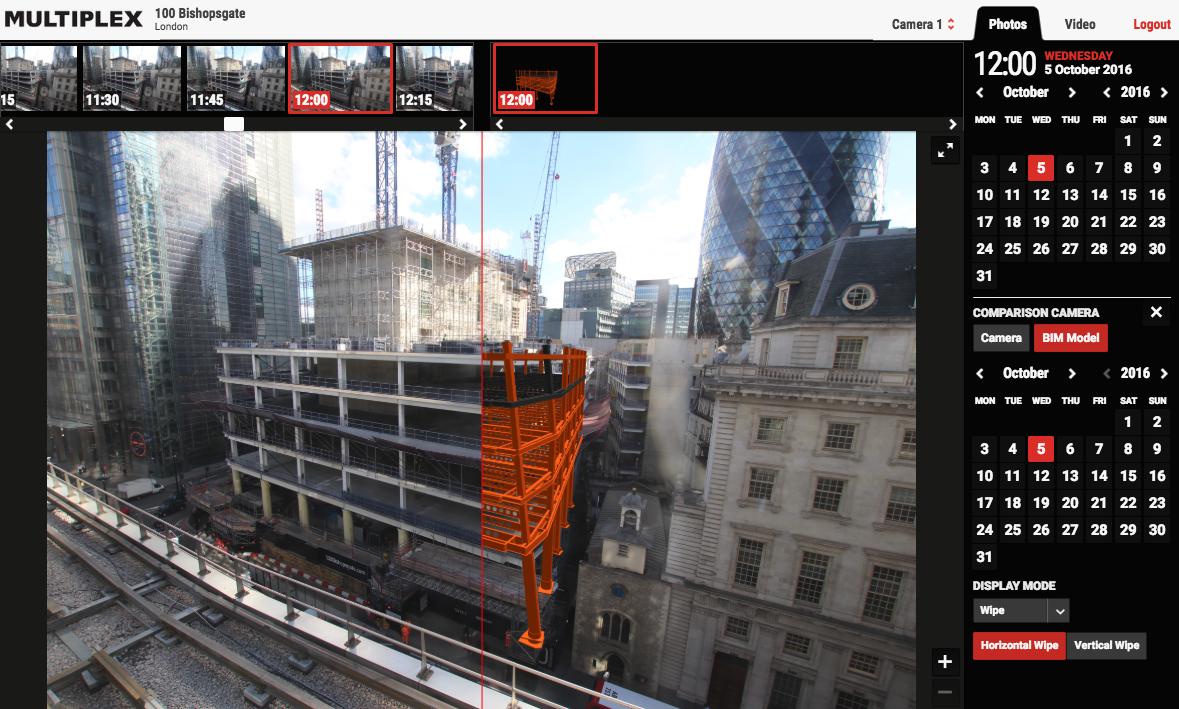Select October 19 on the top calendar
The height and width of the screenshot is (709, 1179).
(1040, 222)
